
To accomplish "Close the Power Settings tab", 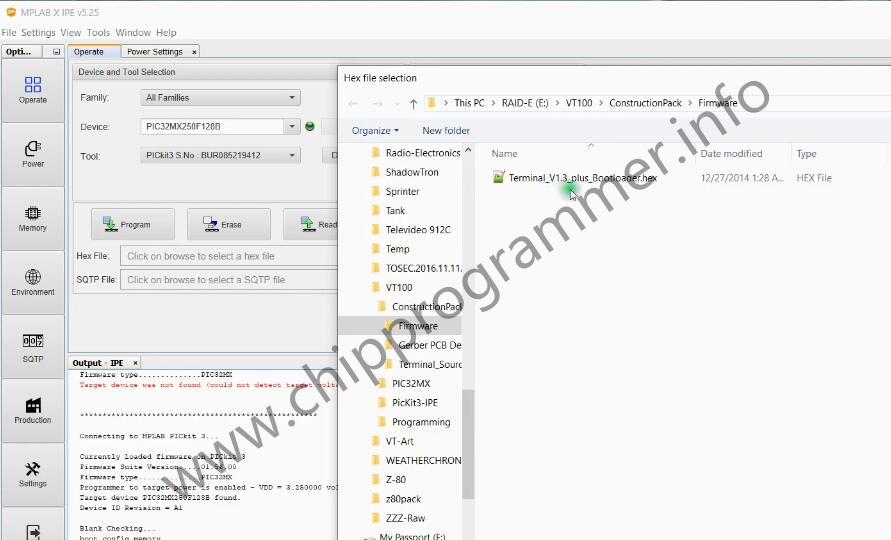I will 194,52.
